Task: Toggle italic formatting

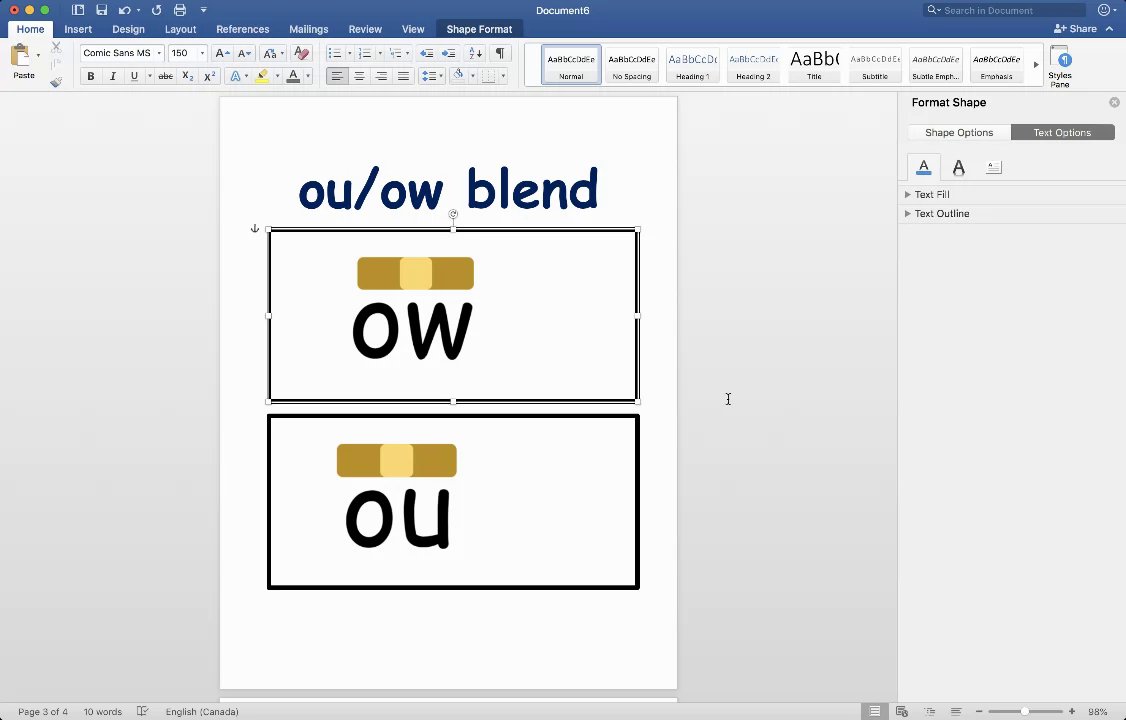Action: coord(113,76)
